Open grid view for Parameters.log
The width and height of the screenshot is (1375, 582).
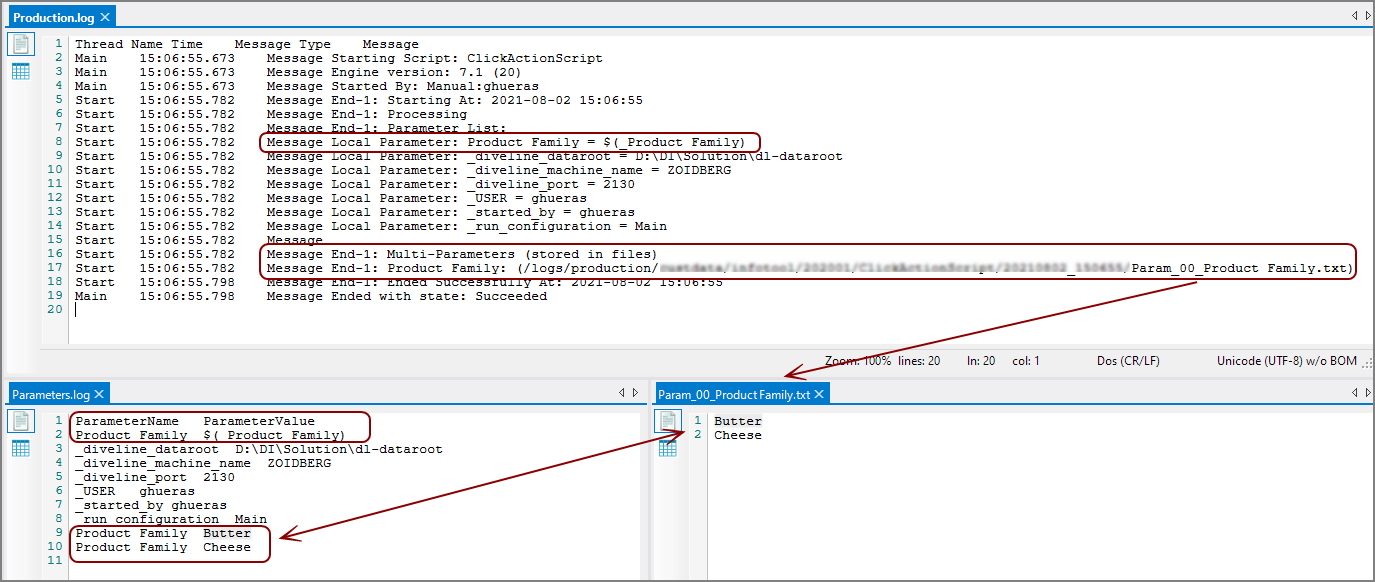coord(20,448)
